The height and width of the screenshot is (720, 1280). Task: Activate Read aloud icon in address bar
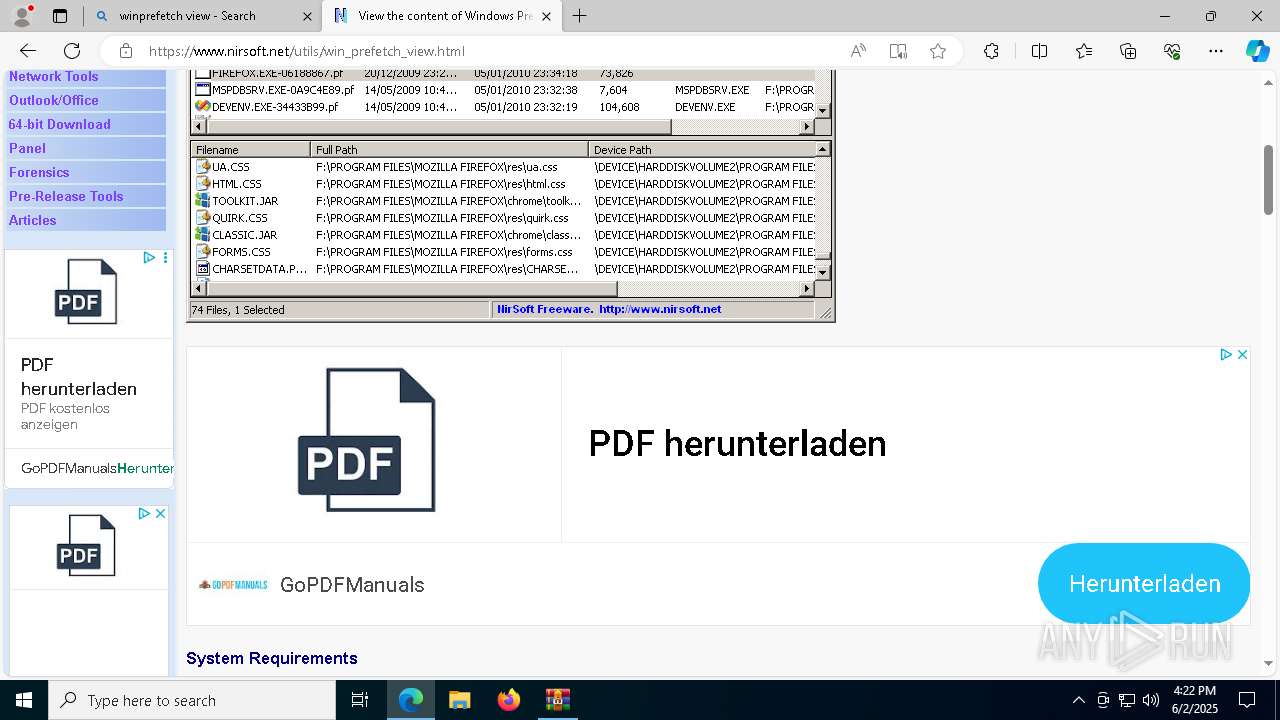pyautogui.click(x=858, y=51)
